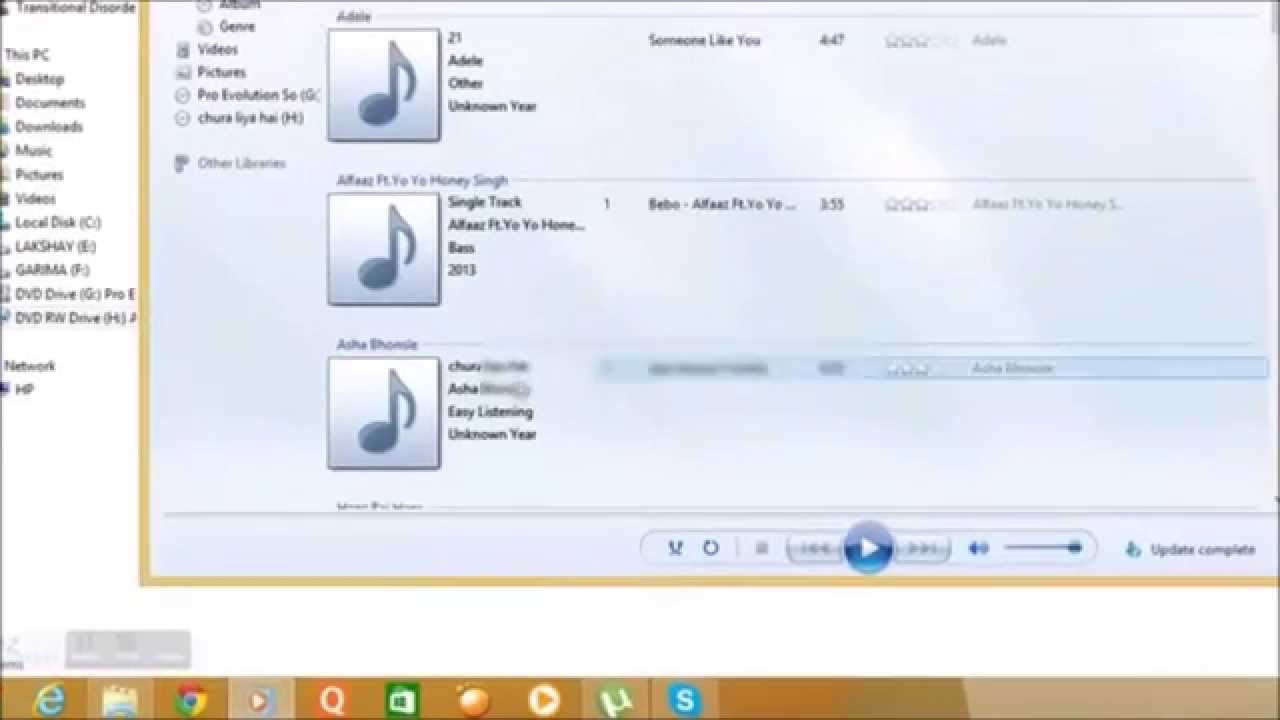Open the green Store icon on taskbar
1280x720 pixels.
pyautogui.click(x=402, y=700)
